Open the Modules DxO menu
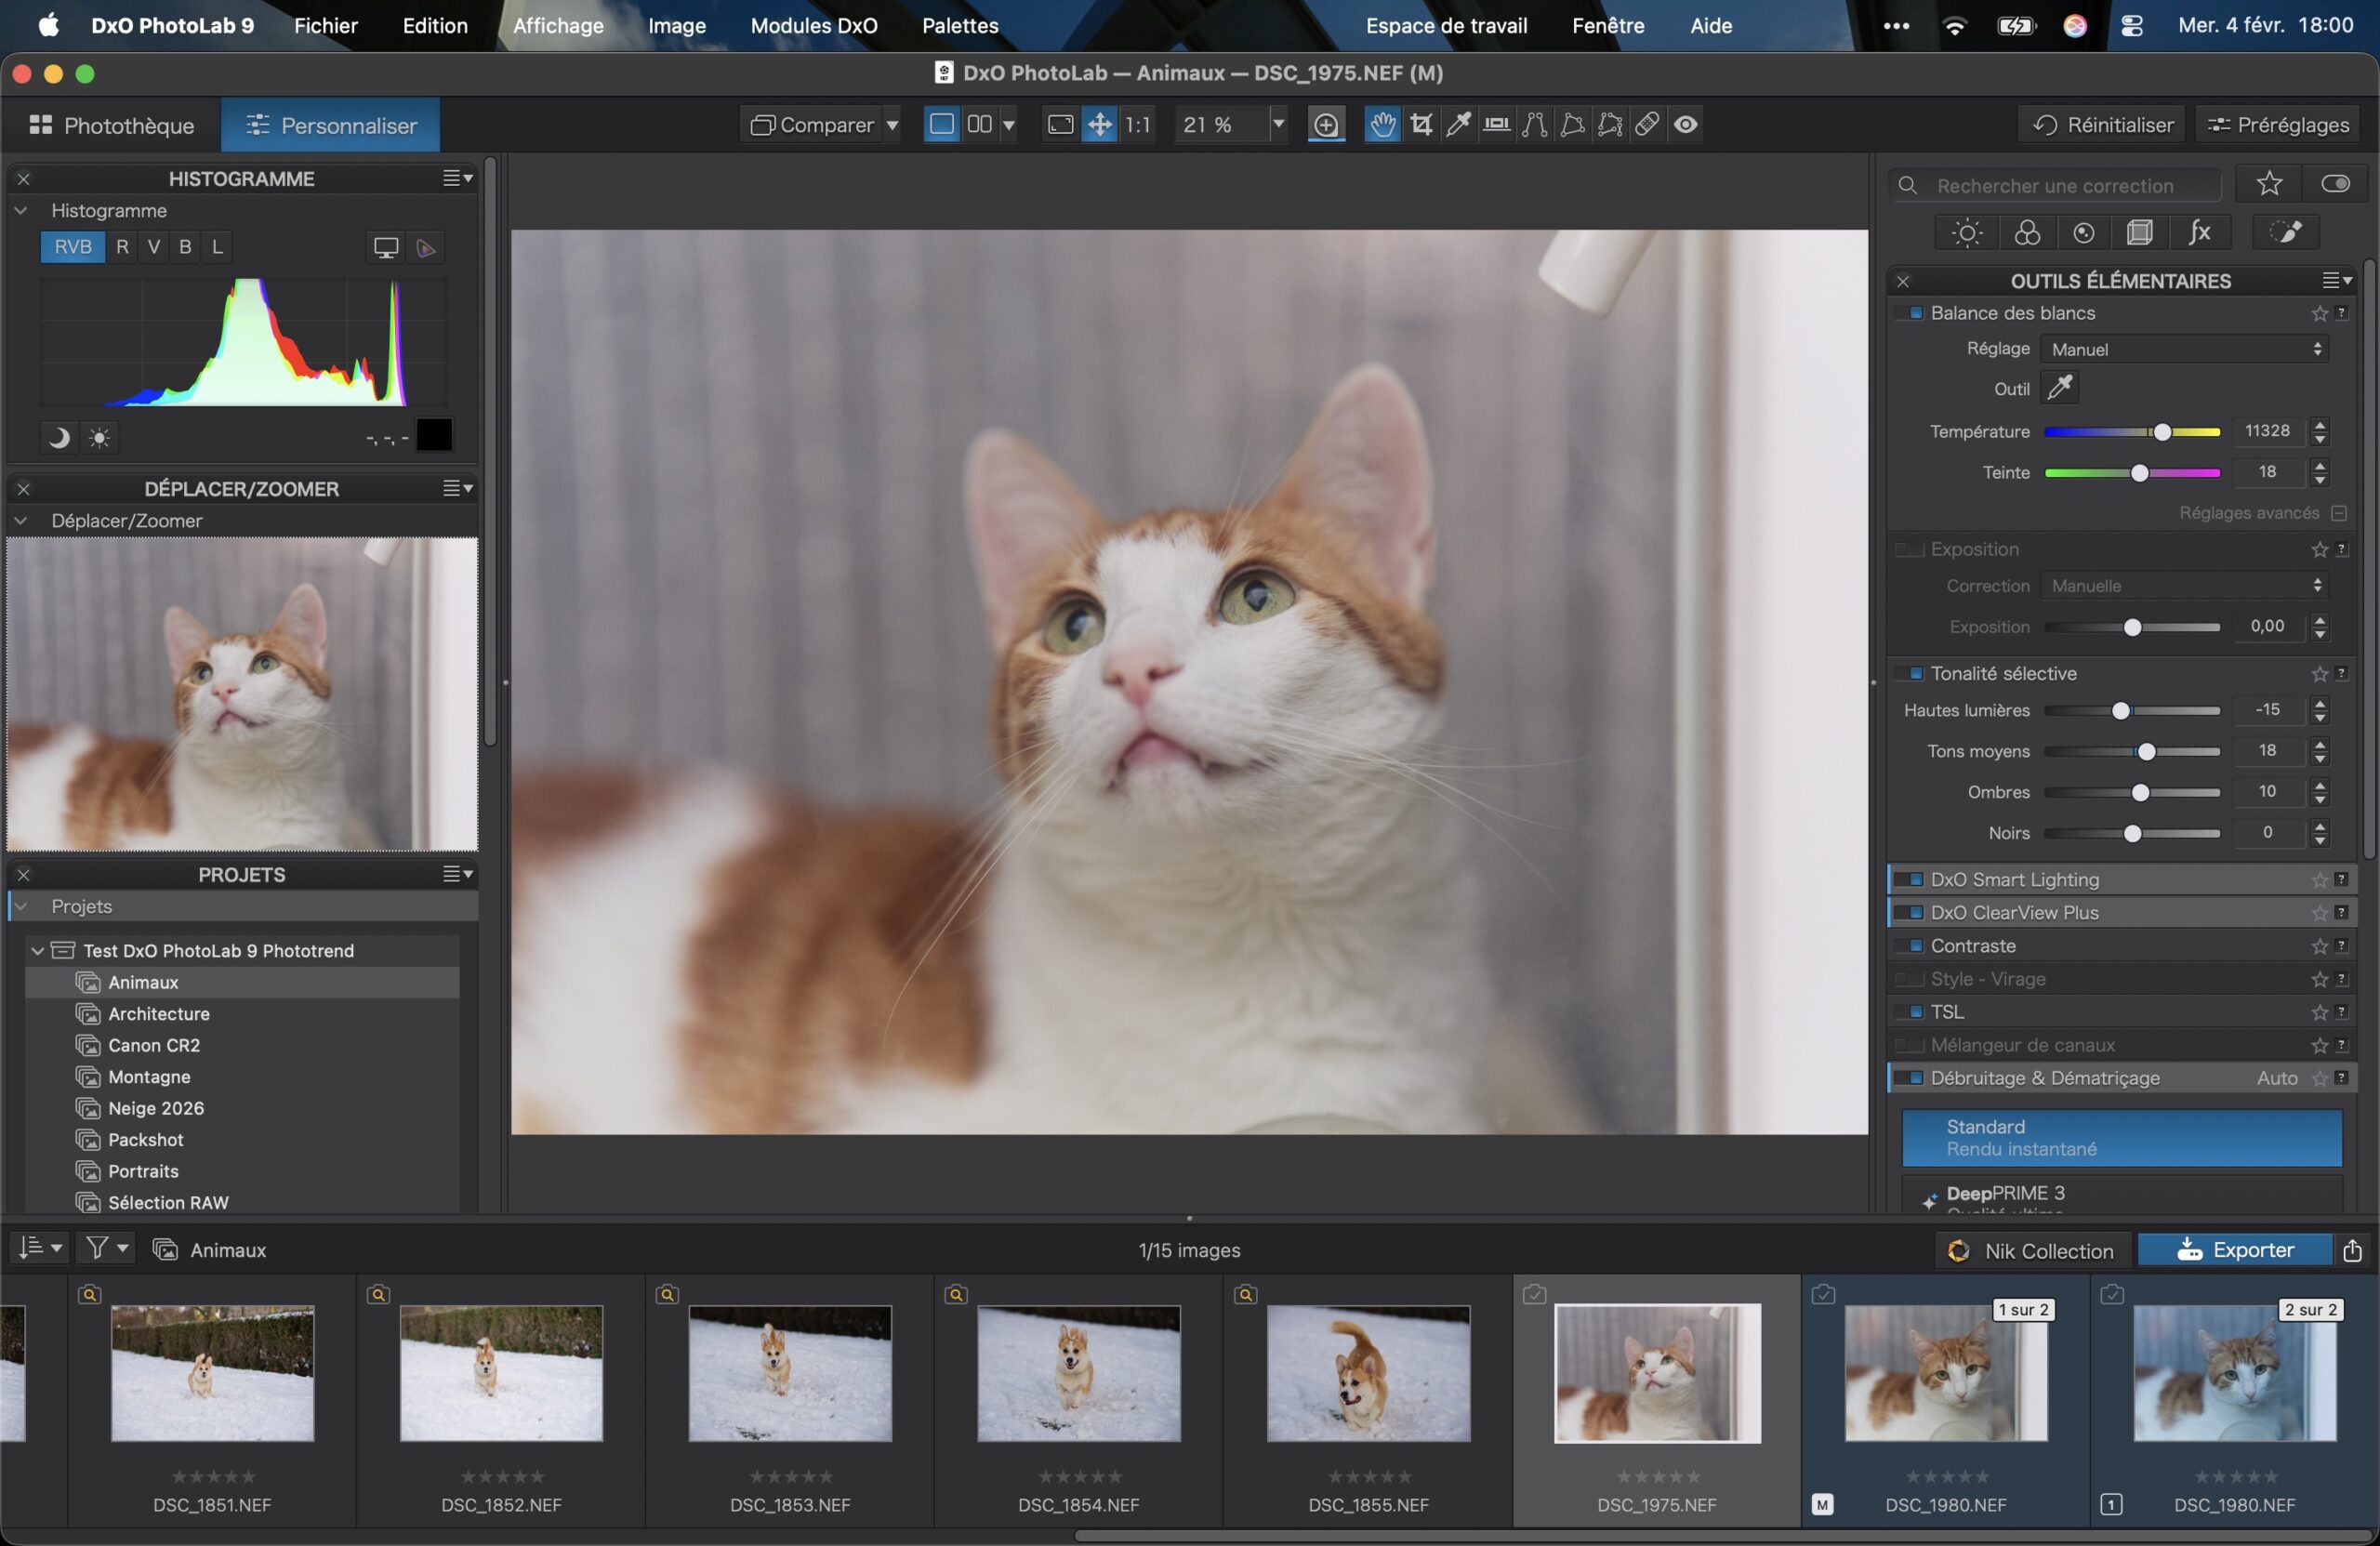The width and height of the screenshot is (2380, 1546). [x=813, y=26]
